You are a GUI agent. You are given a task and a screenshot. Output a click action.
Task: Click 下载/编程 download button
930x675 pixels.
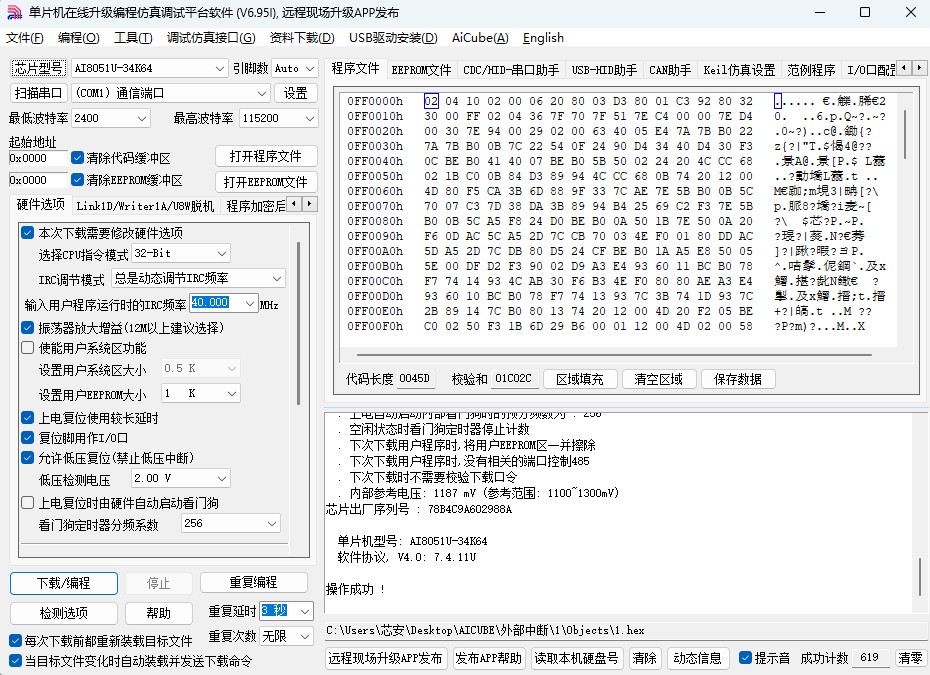coord(63,583)
